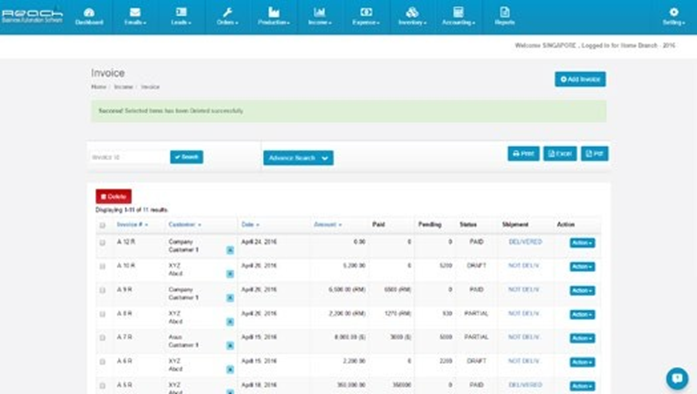Toggle the select-all checkbox in table header

pos(102,225)
